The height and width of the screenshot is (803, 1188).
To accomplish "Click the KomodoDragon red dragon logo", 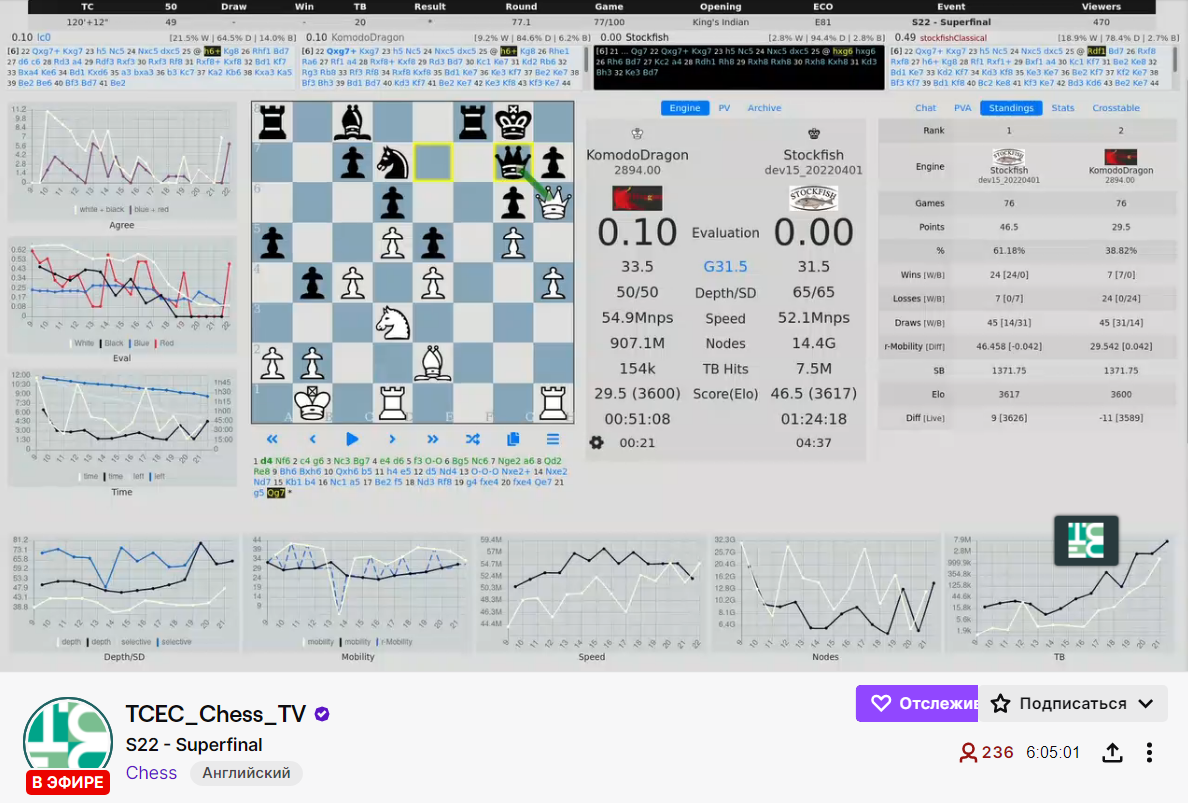I will coord(637,198).
